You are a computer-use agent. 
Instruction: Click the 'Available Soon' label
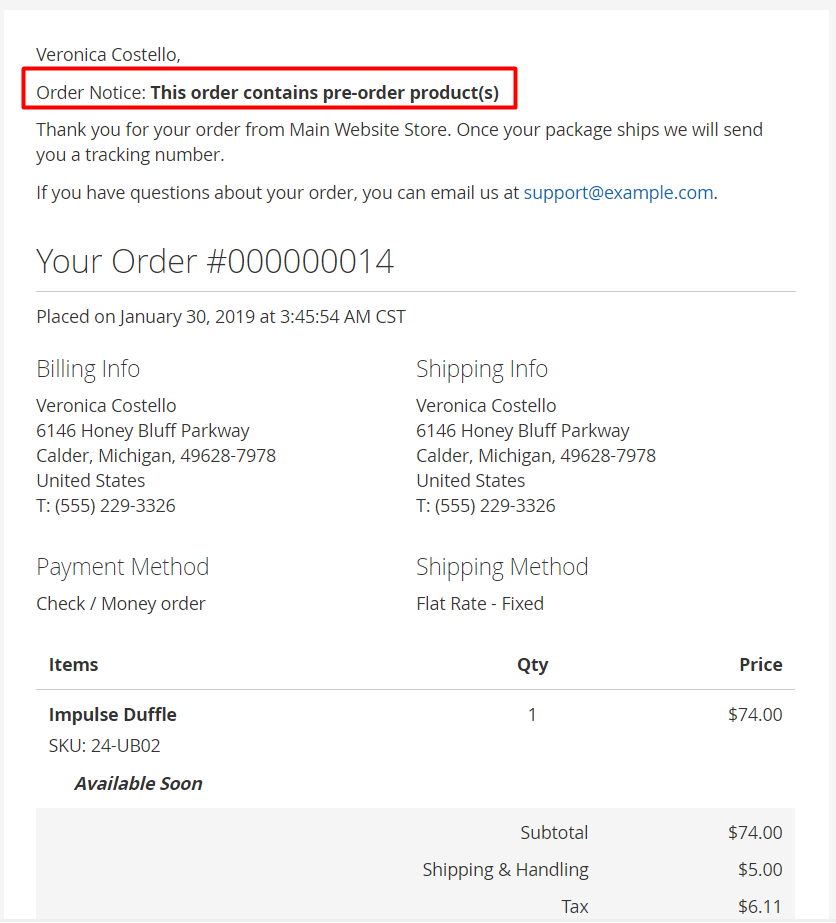click(x=138, y=784)
